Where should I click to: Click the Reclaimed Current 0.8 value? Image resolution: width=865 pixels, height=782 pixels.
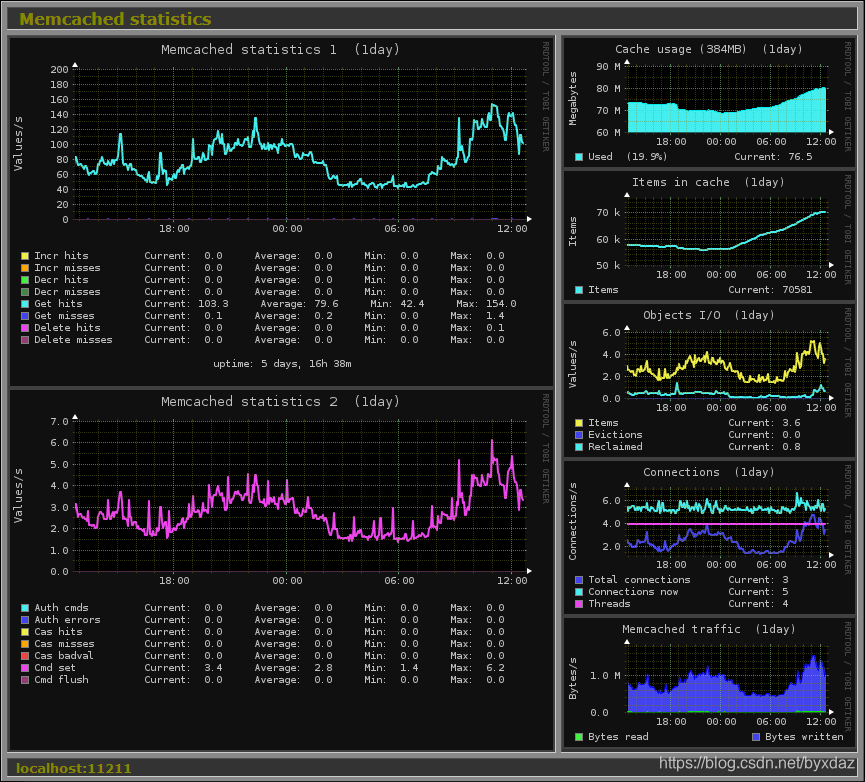pos(791,447)
